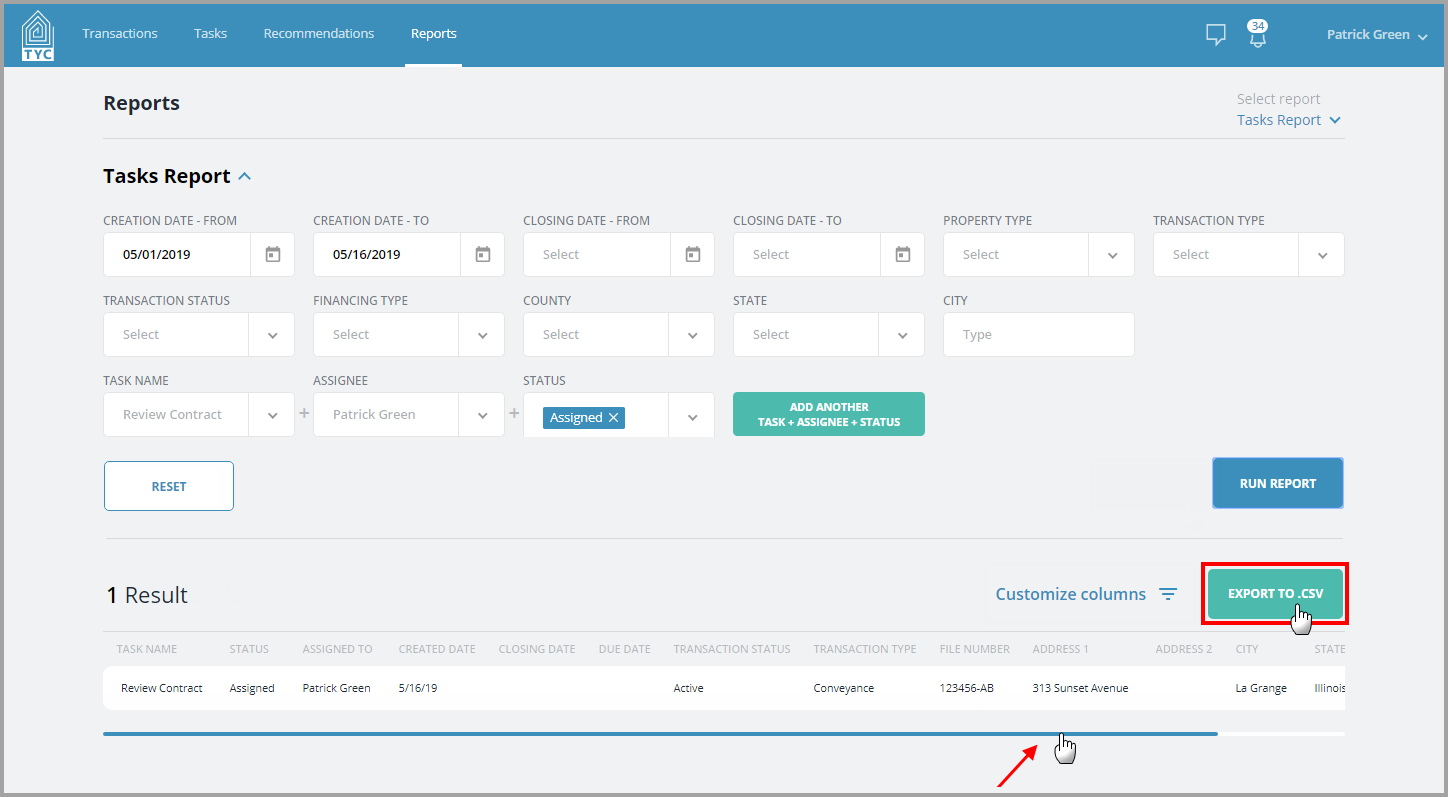Switch to the Transactions tab

119,33
